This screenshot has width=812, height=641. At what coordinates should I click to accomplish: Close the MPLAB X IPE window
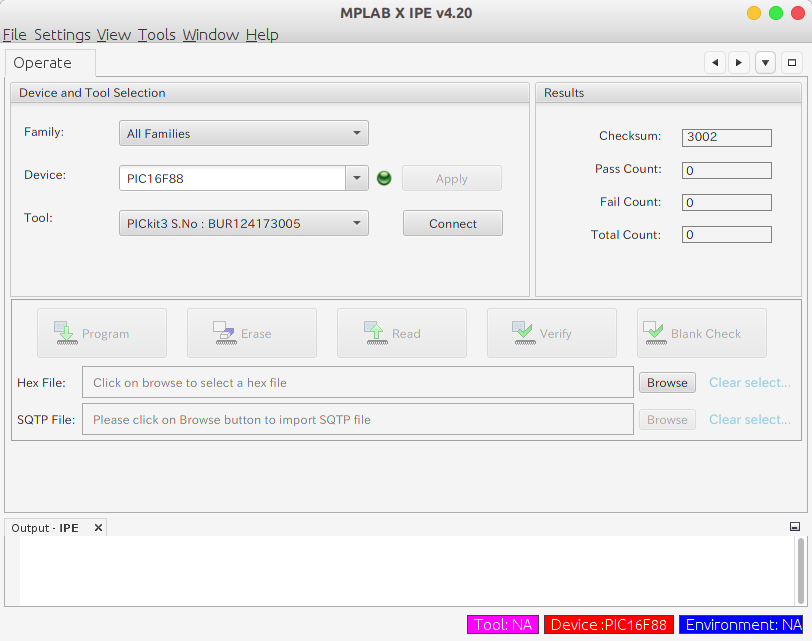(x=798, y=13)
